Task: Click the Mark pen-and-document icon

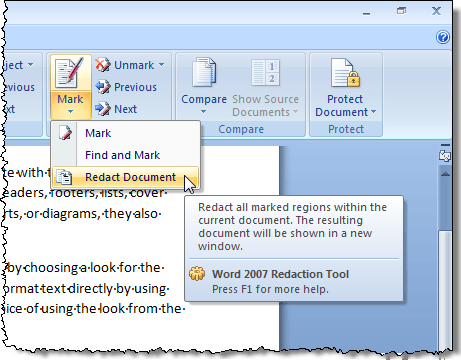Action: (x=69, y=73)
